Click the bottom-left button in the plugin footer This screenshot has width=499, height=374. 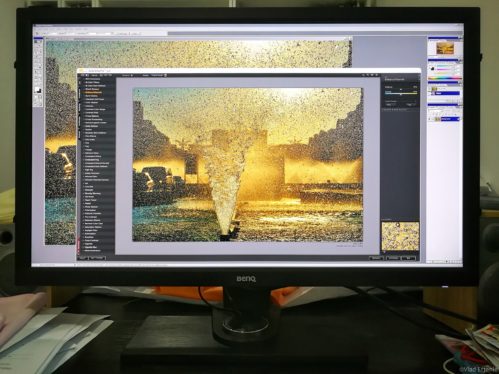tap(83, 258)
